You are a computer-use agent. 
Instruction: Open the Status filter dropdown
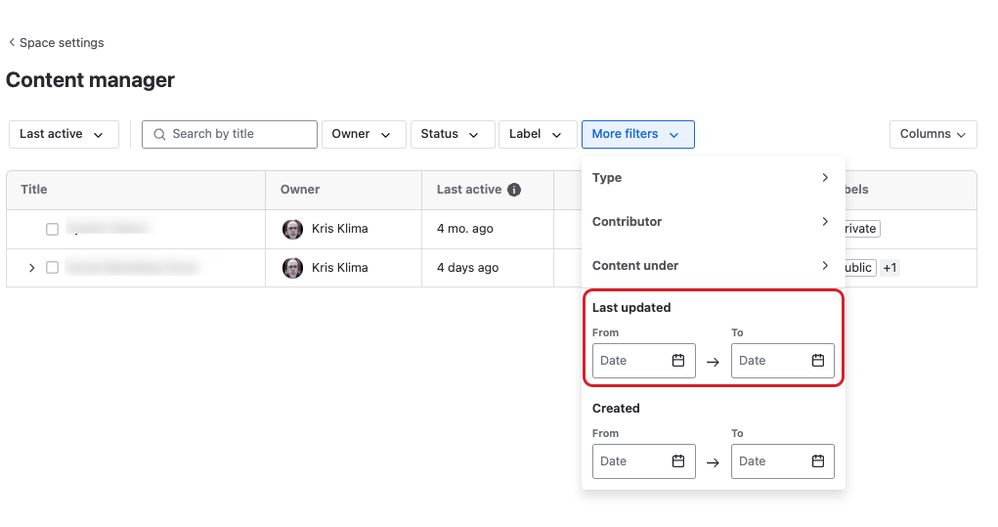453,134
